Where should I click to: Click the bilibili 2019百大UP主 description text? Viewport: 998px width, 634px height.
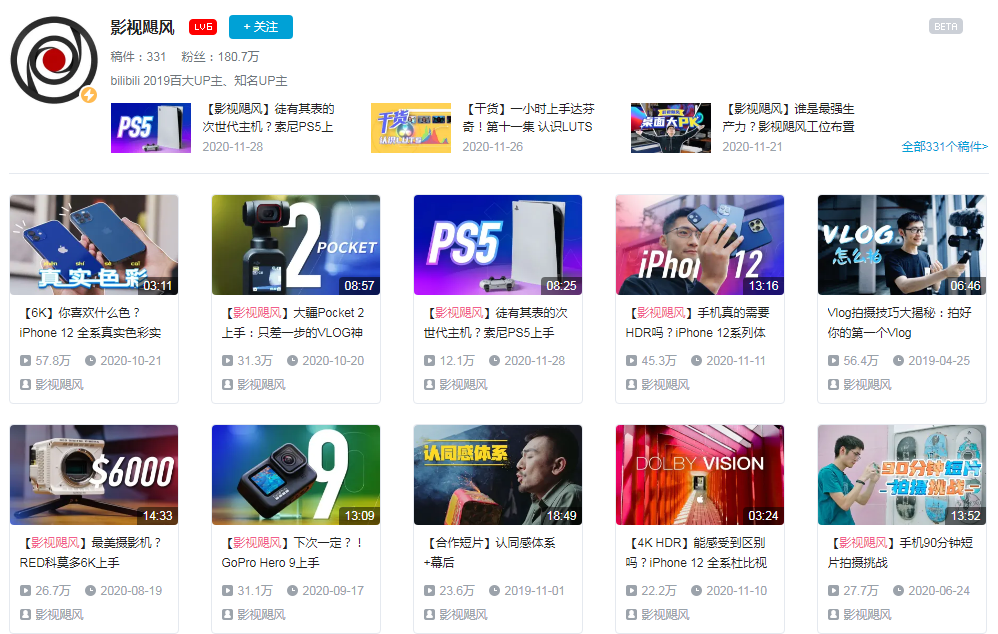(199, 81)
